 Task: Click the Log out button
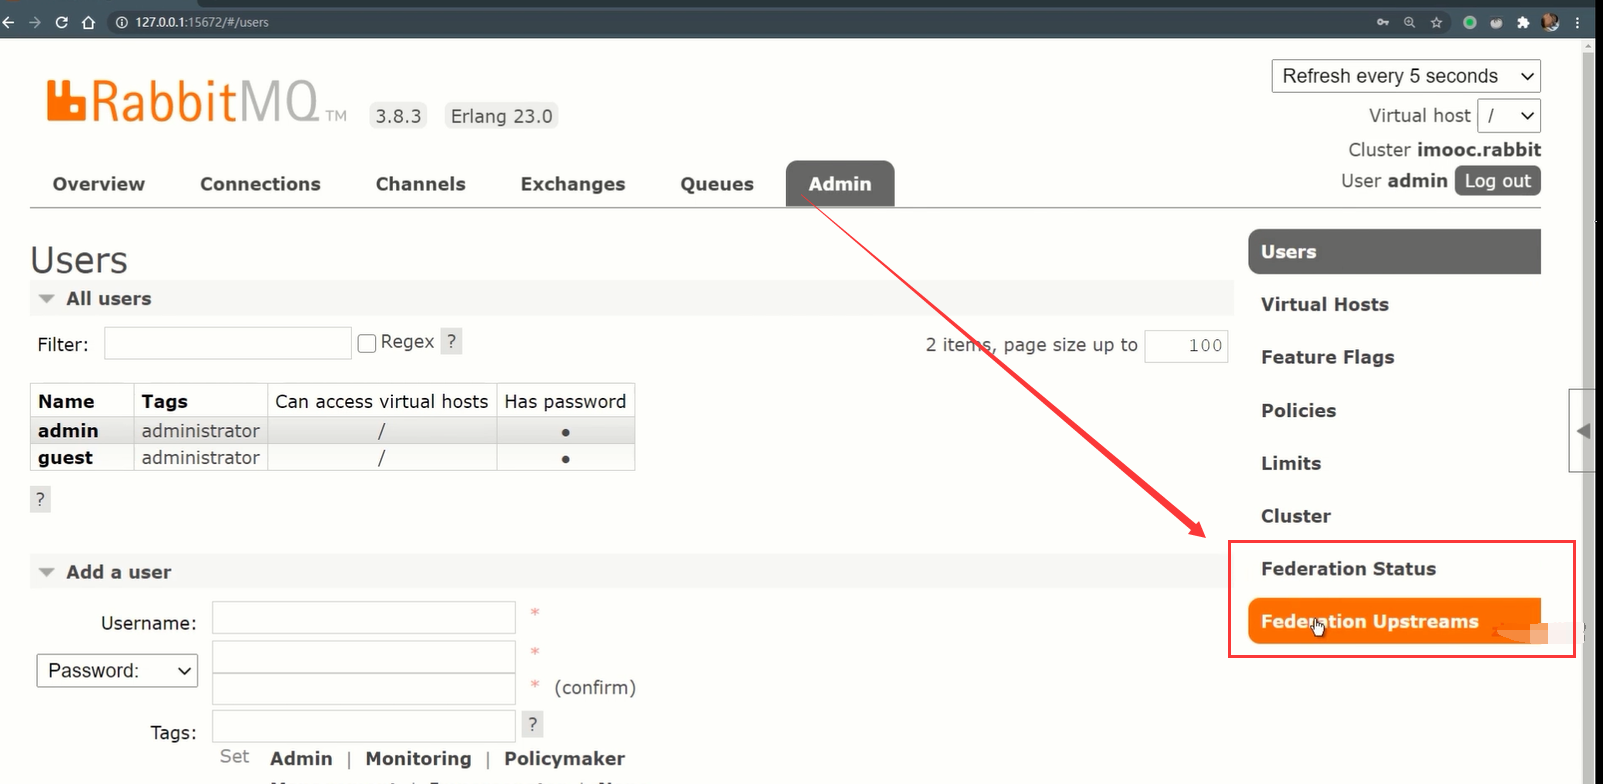point(1498,181)
